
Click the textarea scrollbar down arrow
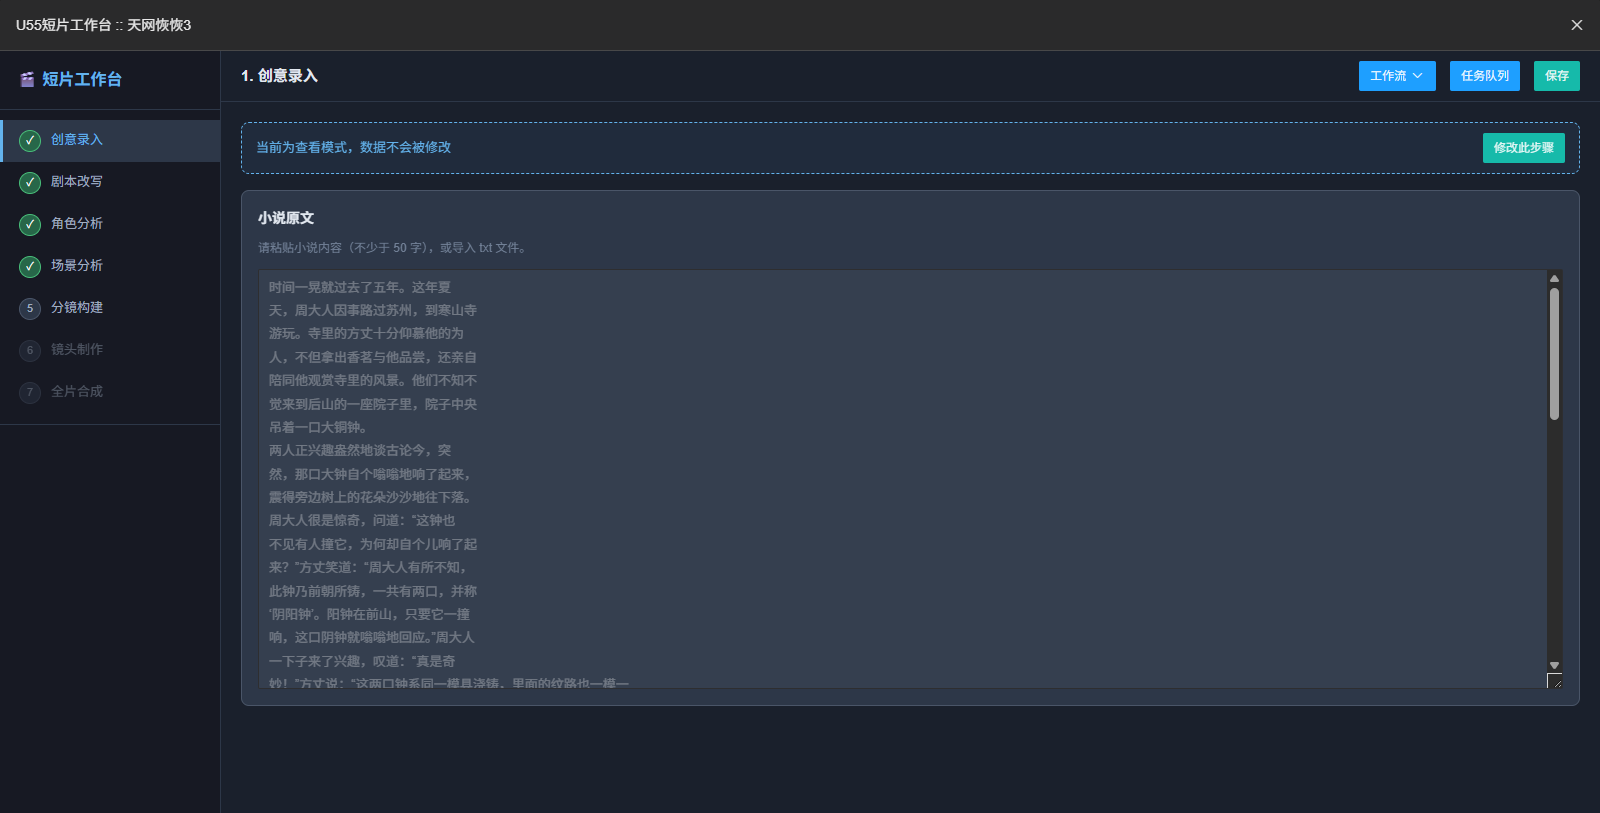tap(1554, 665)
